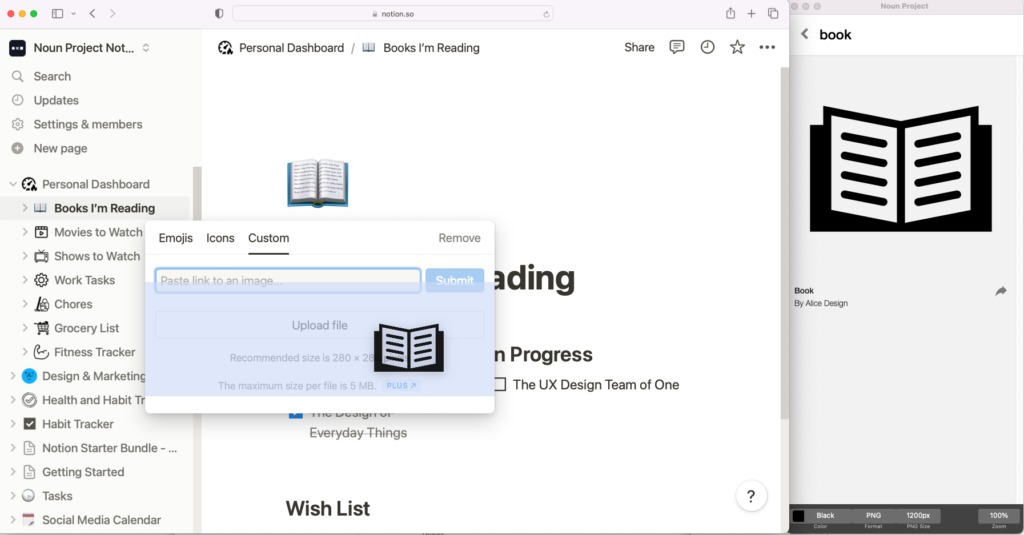Open the Tasks page in the sidebar
Viewport: 1024px width, 535px height.
click(x=57, y=496)
